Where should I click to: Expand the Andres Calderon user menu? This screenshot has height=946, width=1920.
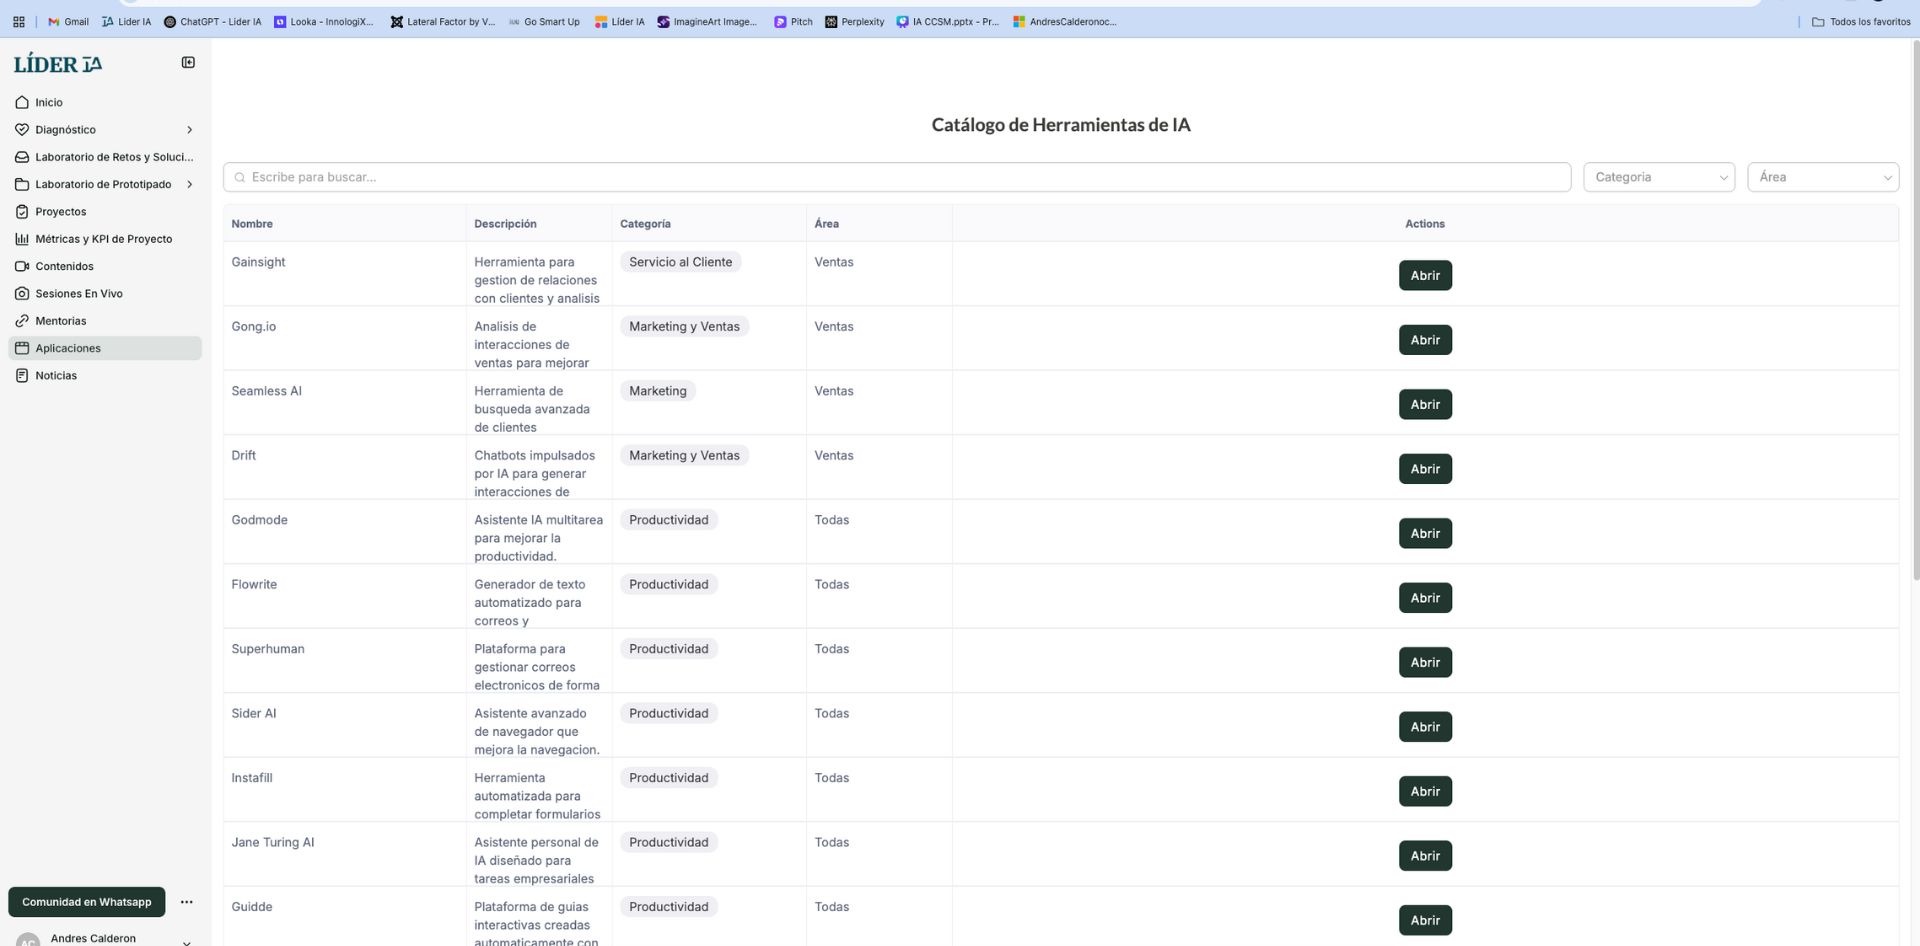point(186,941)
